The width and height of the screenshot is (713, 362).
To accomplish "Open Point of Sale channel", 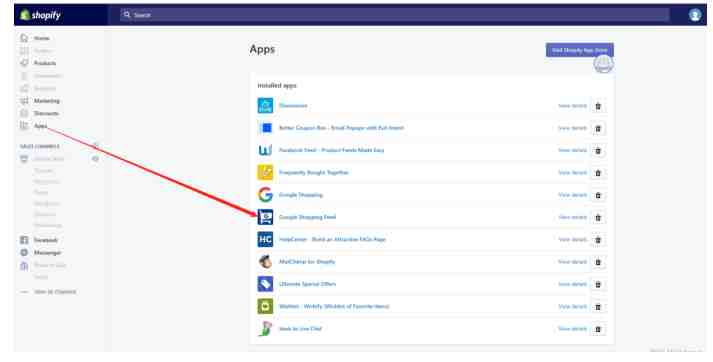I will [50, 265].
